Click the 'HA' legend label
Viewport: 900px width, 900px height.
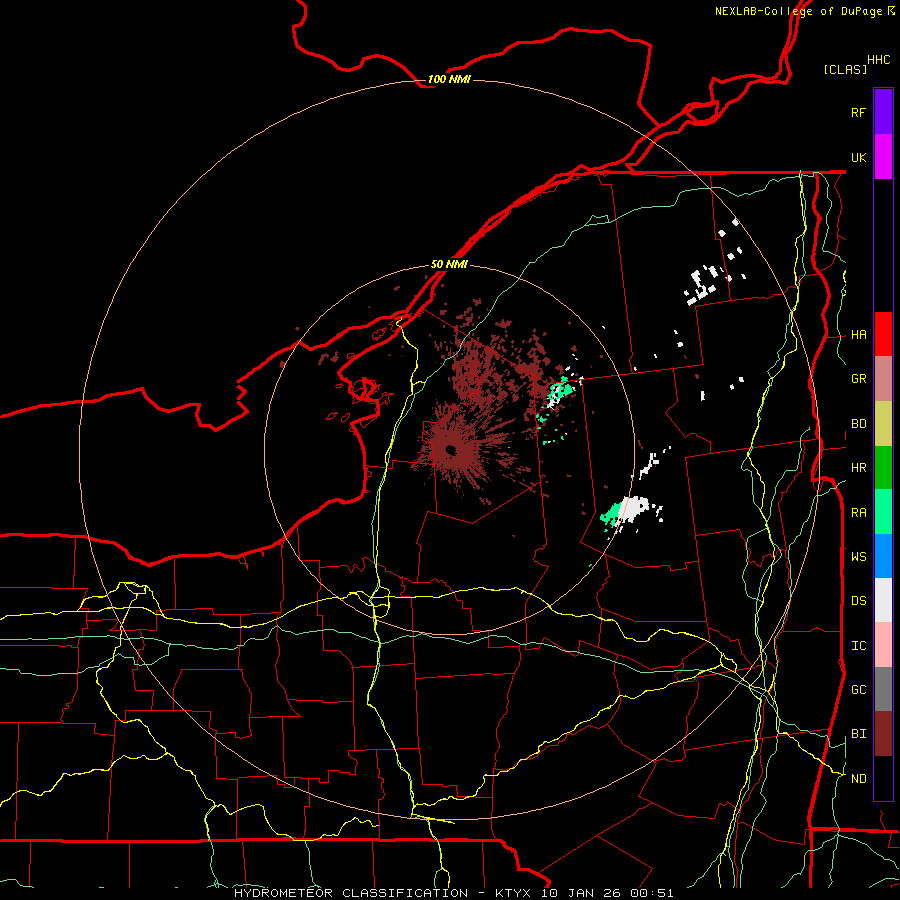(x=858, y=334)
